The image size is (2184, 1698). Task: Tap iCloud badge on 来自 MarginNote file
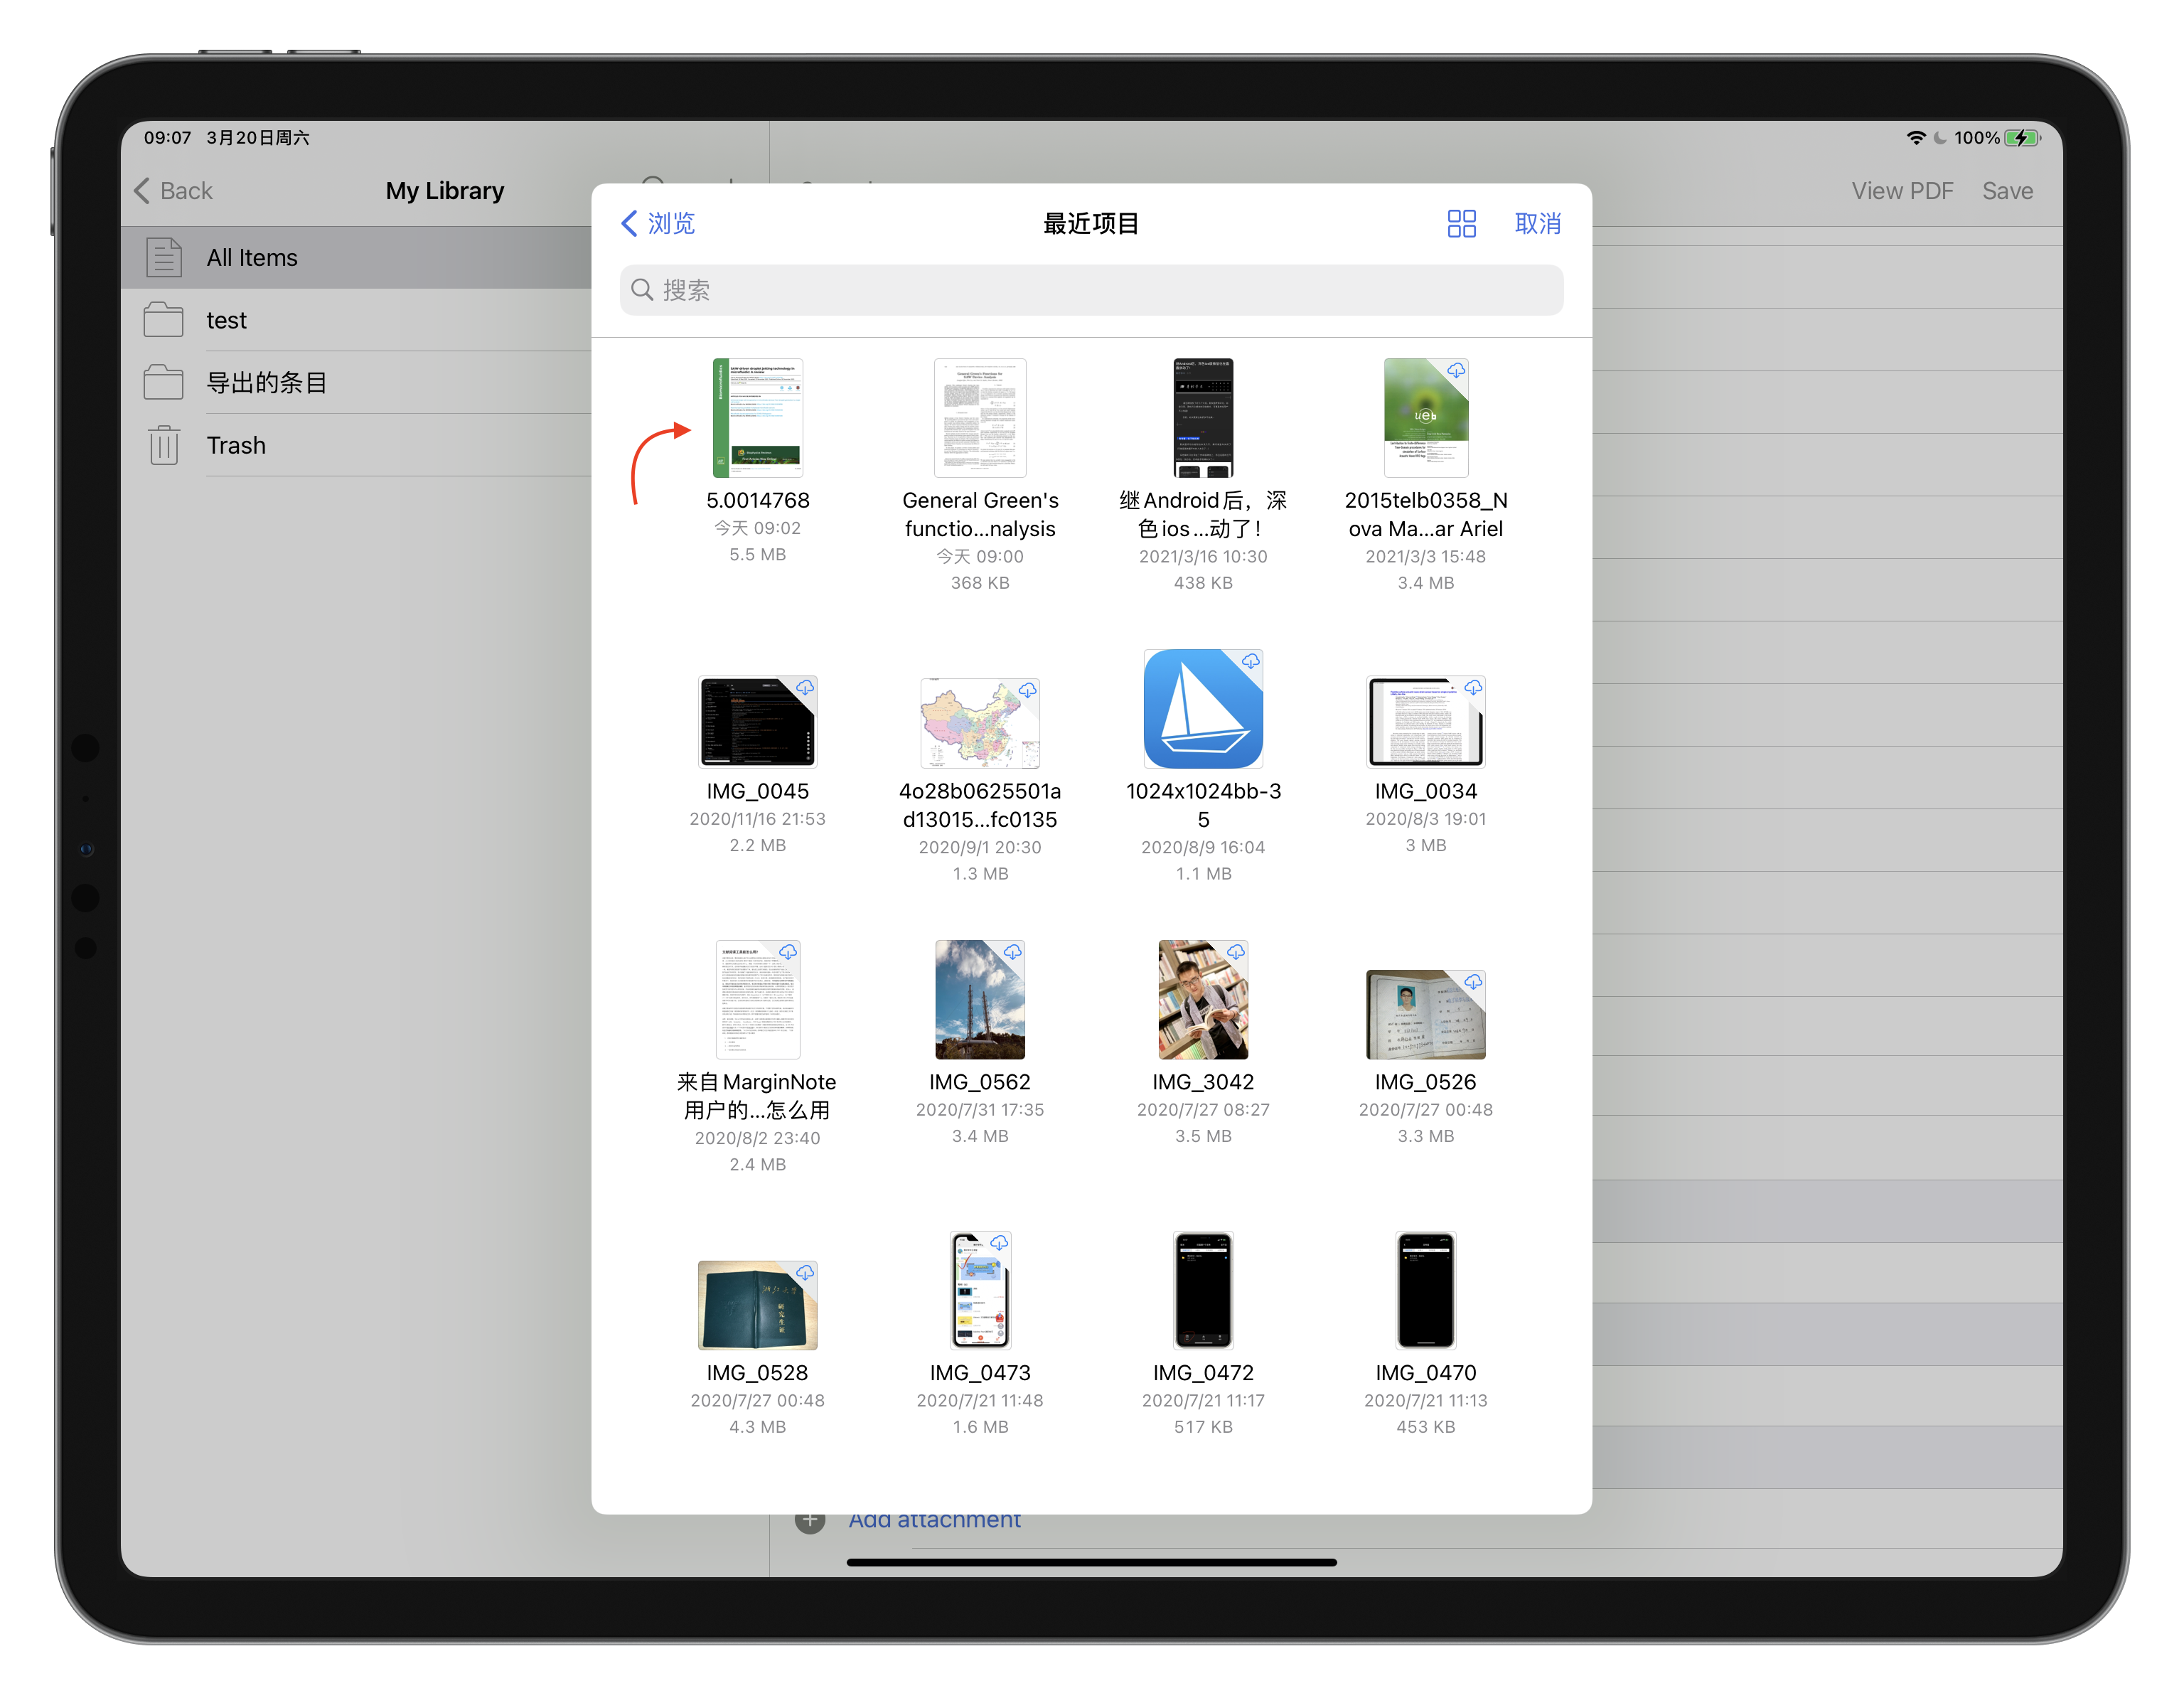pyautogui.click(x=788, y=952)
